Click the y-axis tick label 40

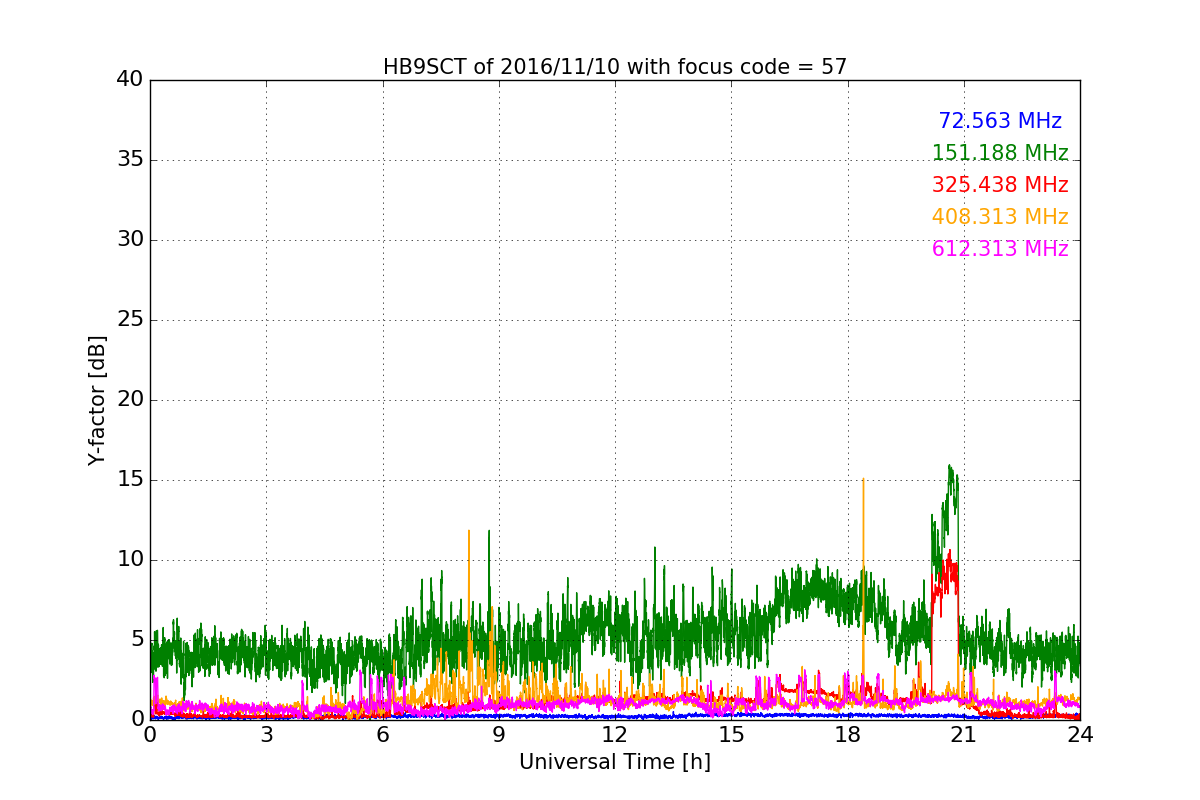(x=130, y=80)
